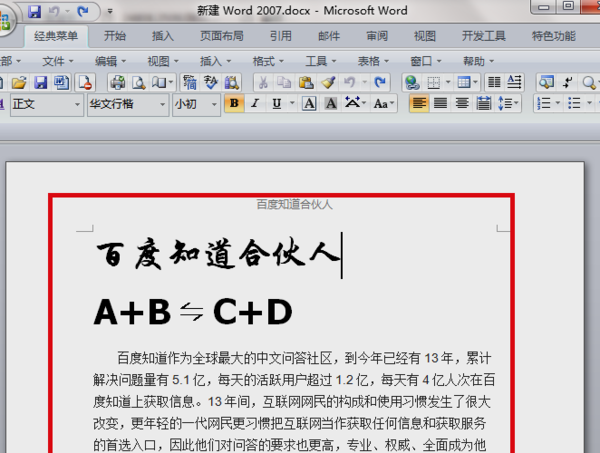
Task: Toggle Italic formatting
Action: pos(255,103)
